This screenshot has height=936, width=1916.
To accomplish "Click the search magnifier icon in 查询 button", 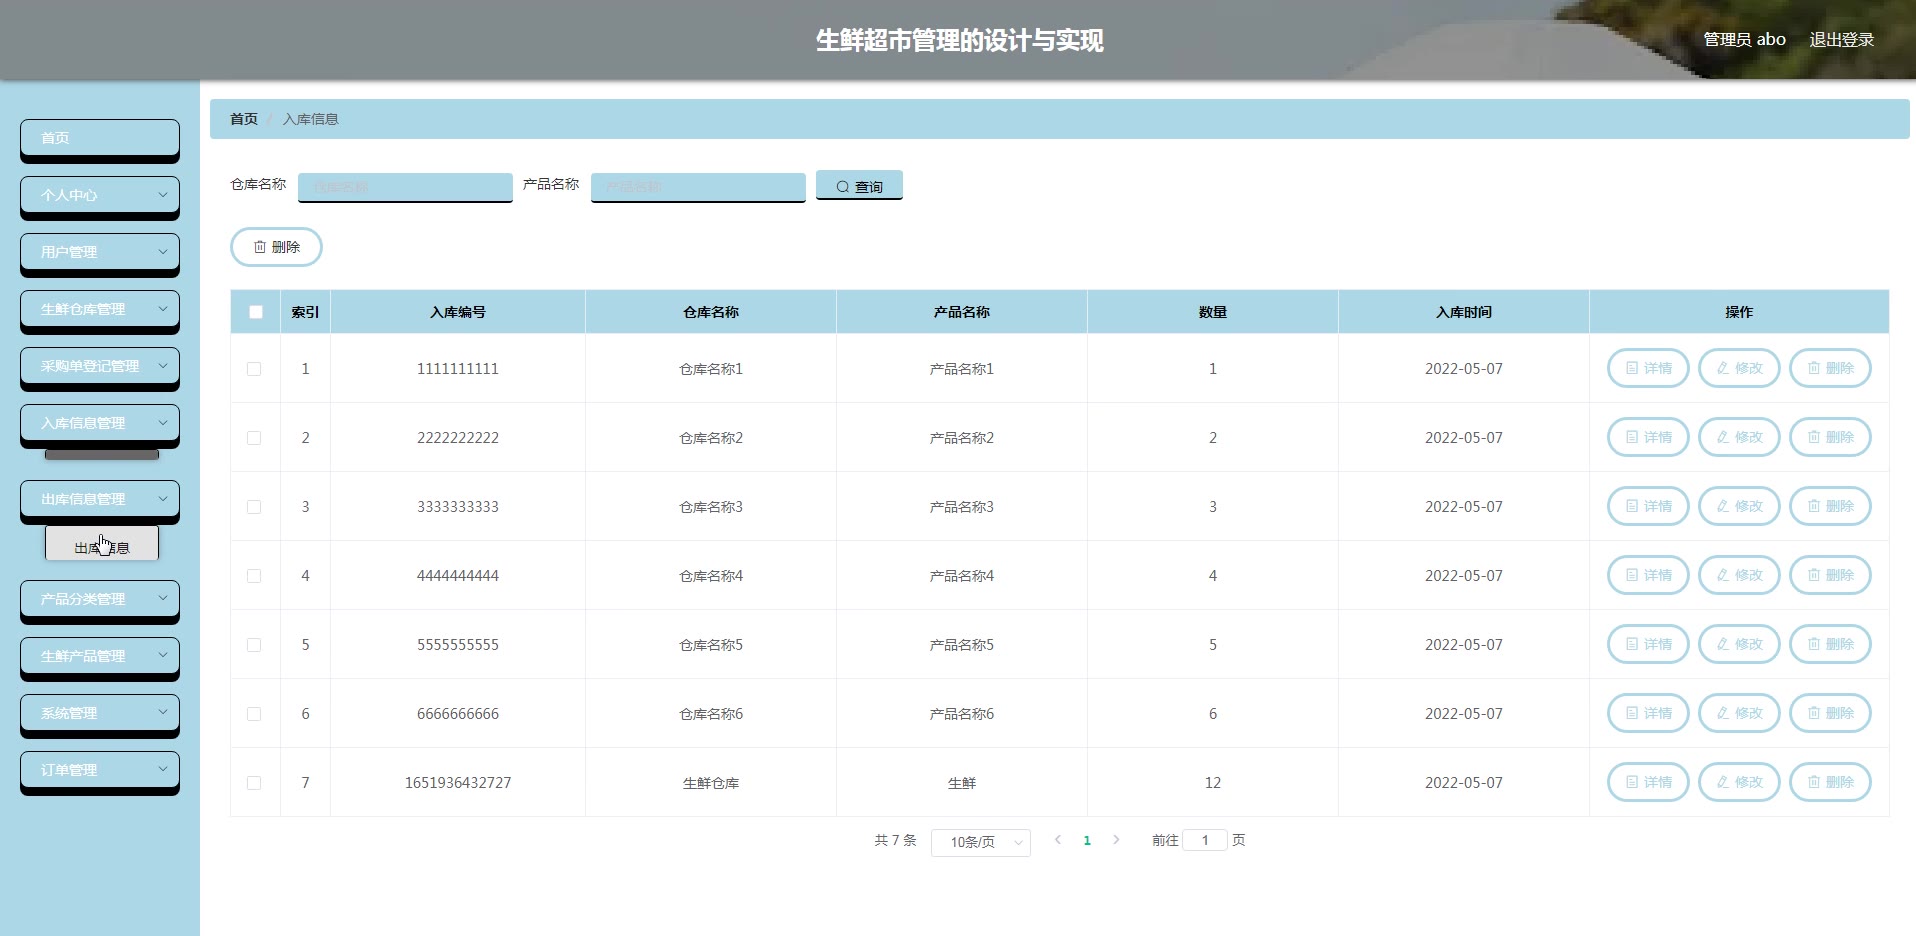I will coord(843,187).
